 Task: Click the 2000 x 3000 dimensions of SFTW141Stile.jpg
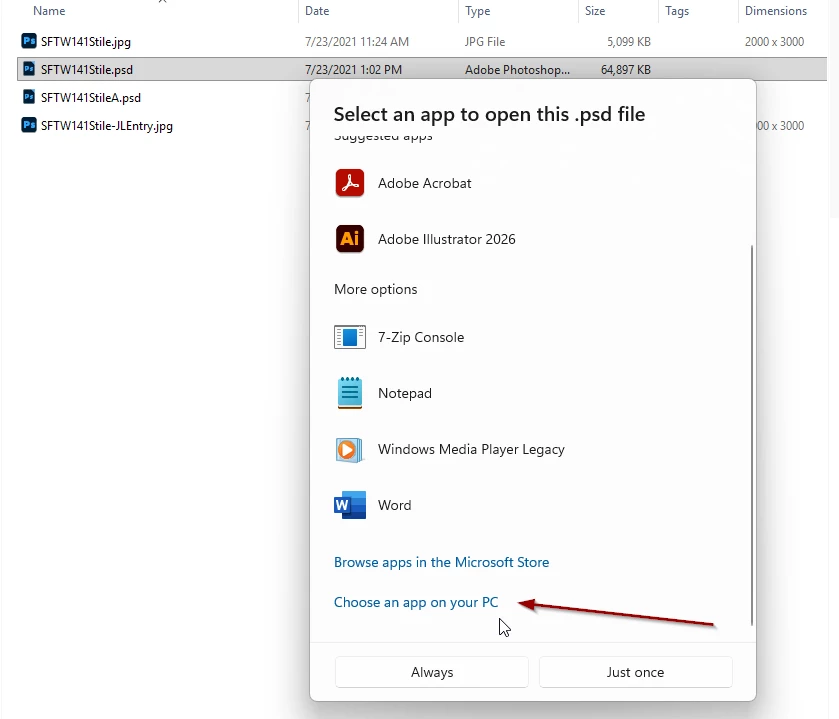click(774, 42)
